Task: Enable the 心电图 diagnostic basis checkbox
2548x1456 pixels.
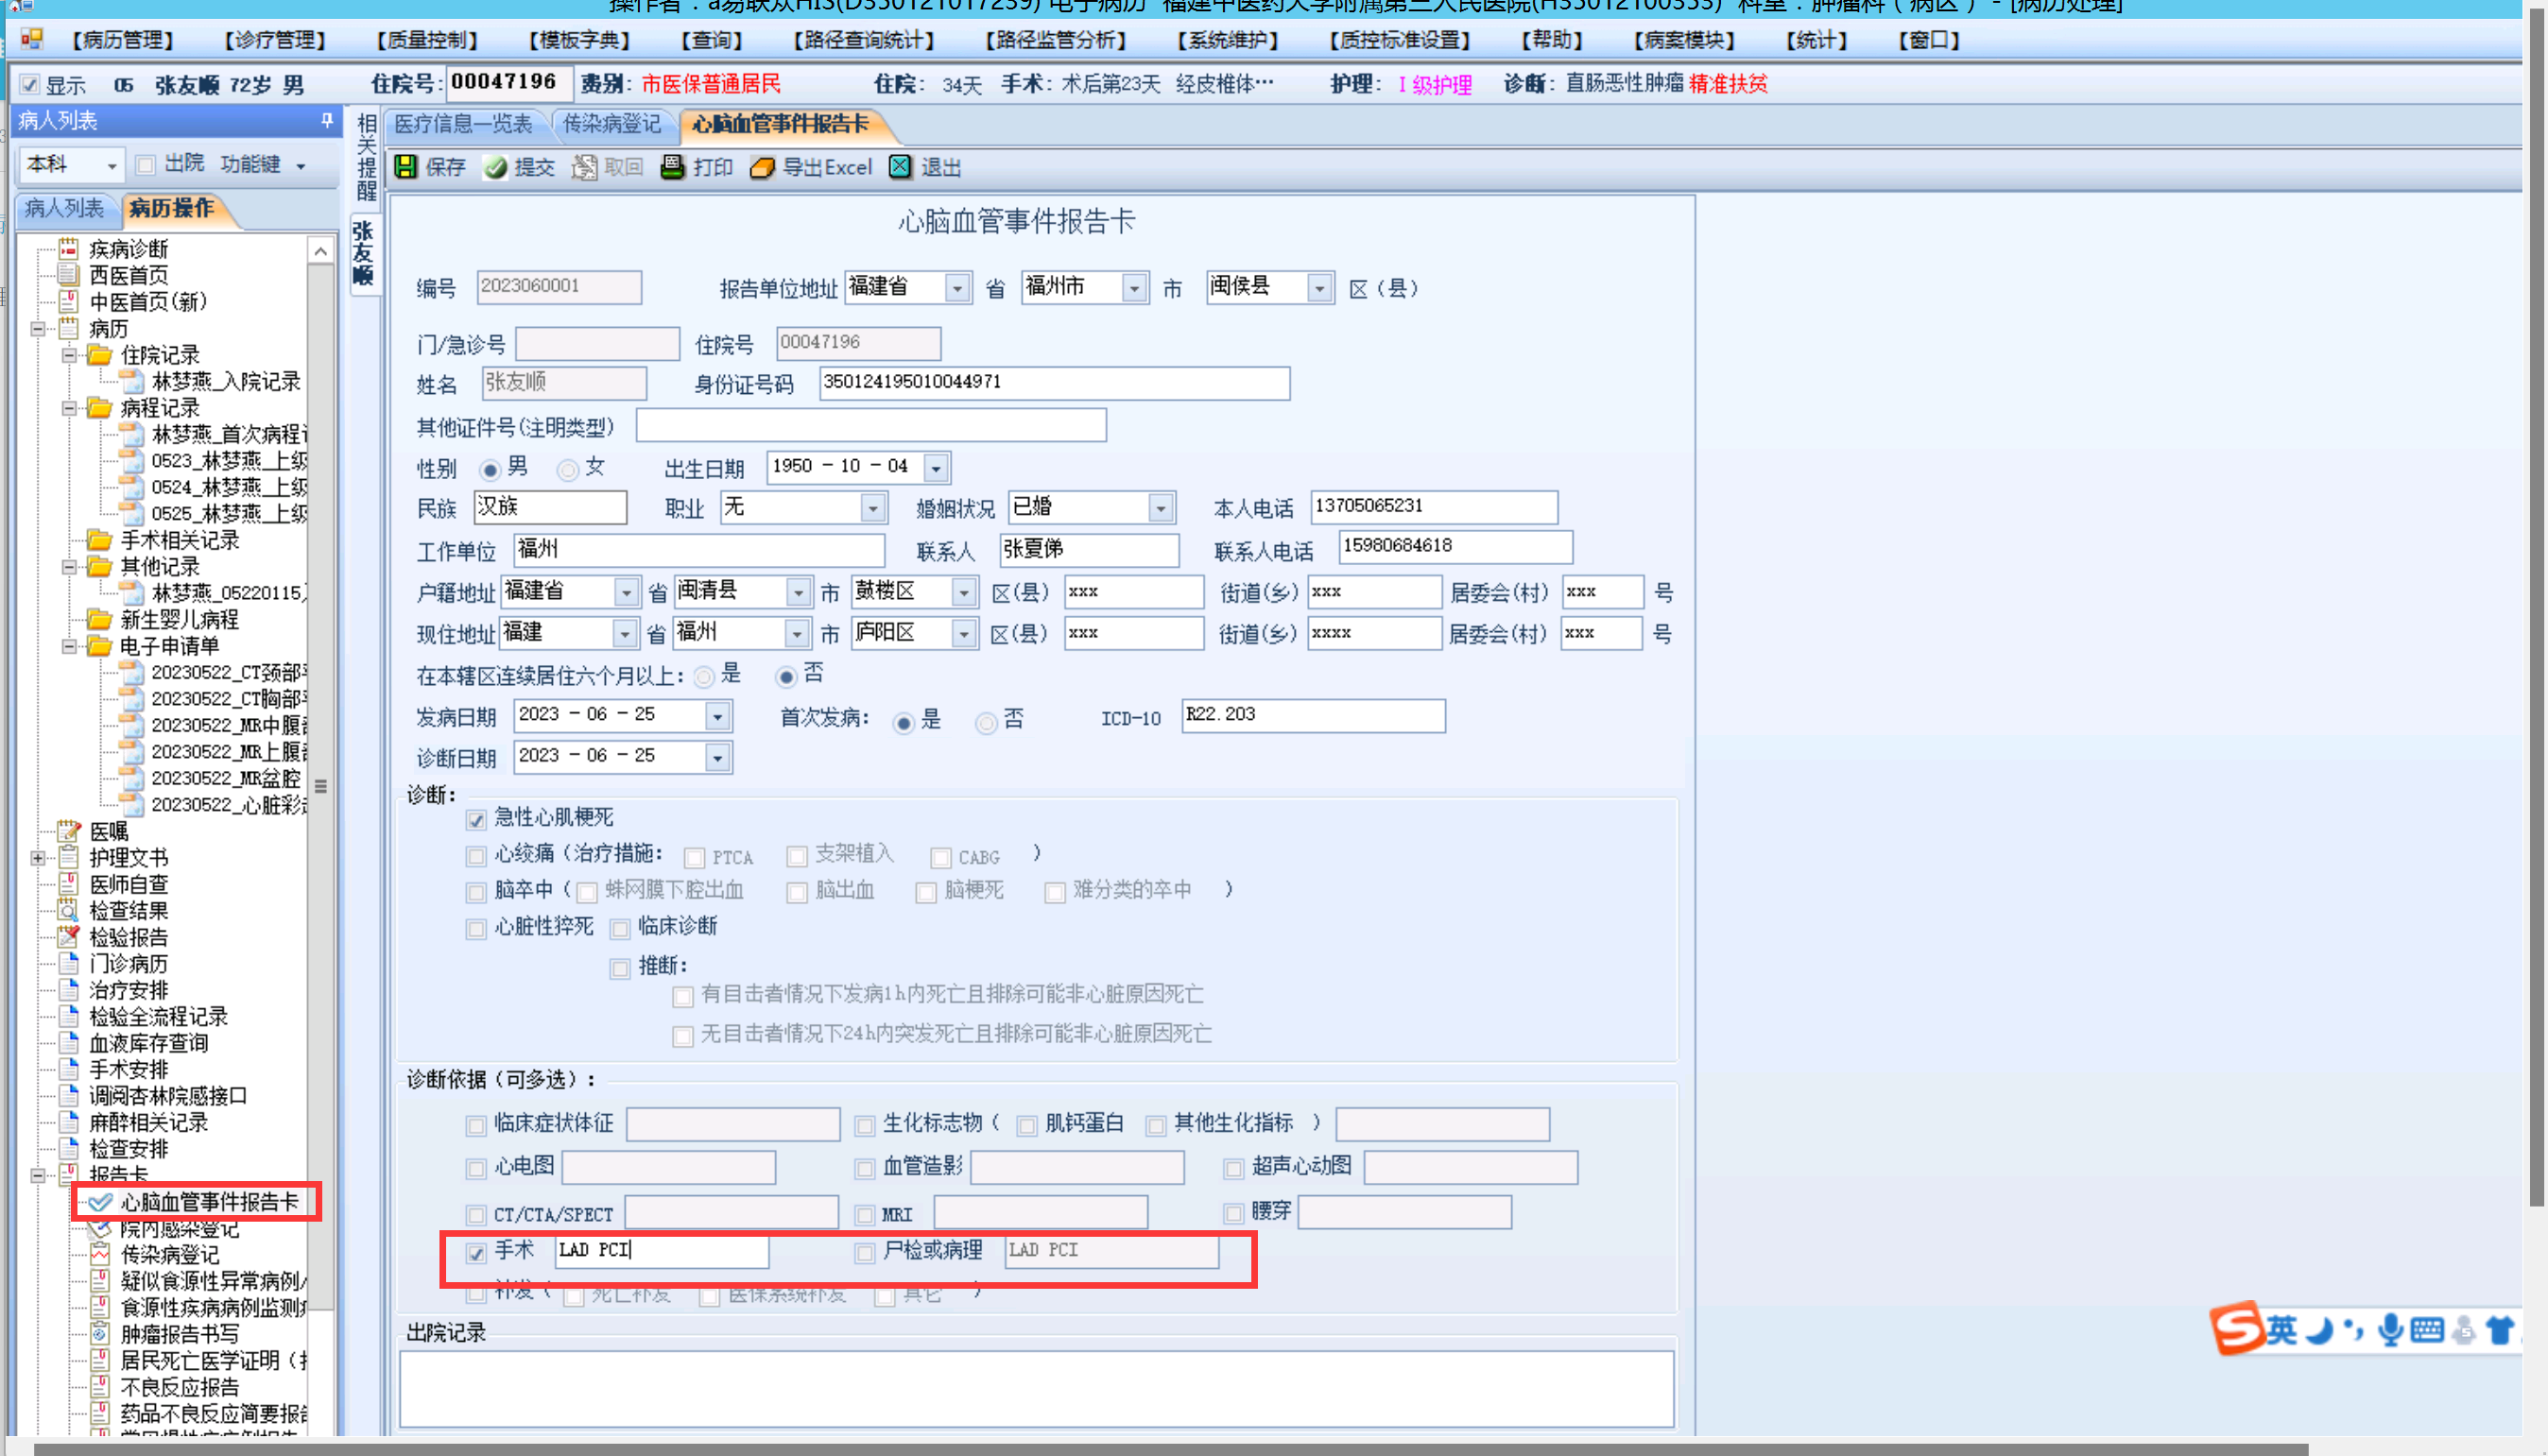Action: pyautogui.click(x=476, y=1169)
